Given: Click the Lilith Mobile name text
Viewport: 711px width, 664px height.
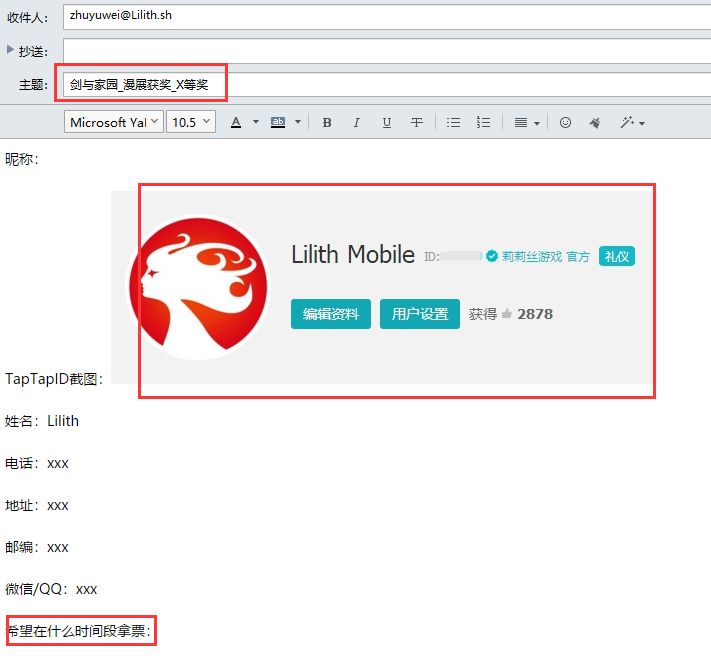Looking at the screenshot, I should pyautogui.click(x=353, y=254).
